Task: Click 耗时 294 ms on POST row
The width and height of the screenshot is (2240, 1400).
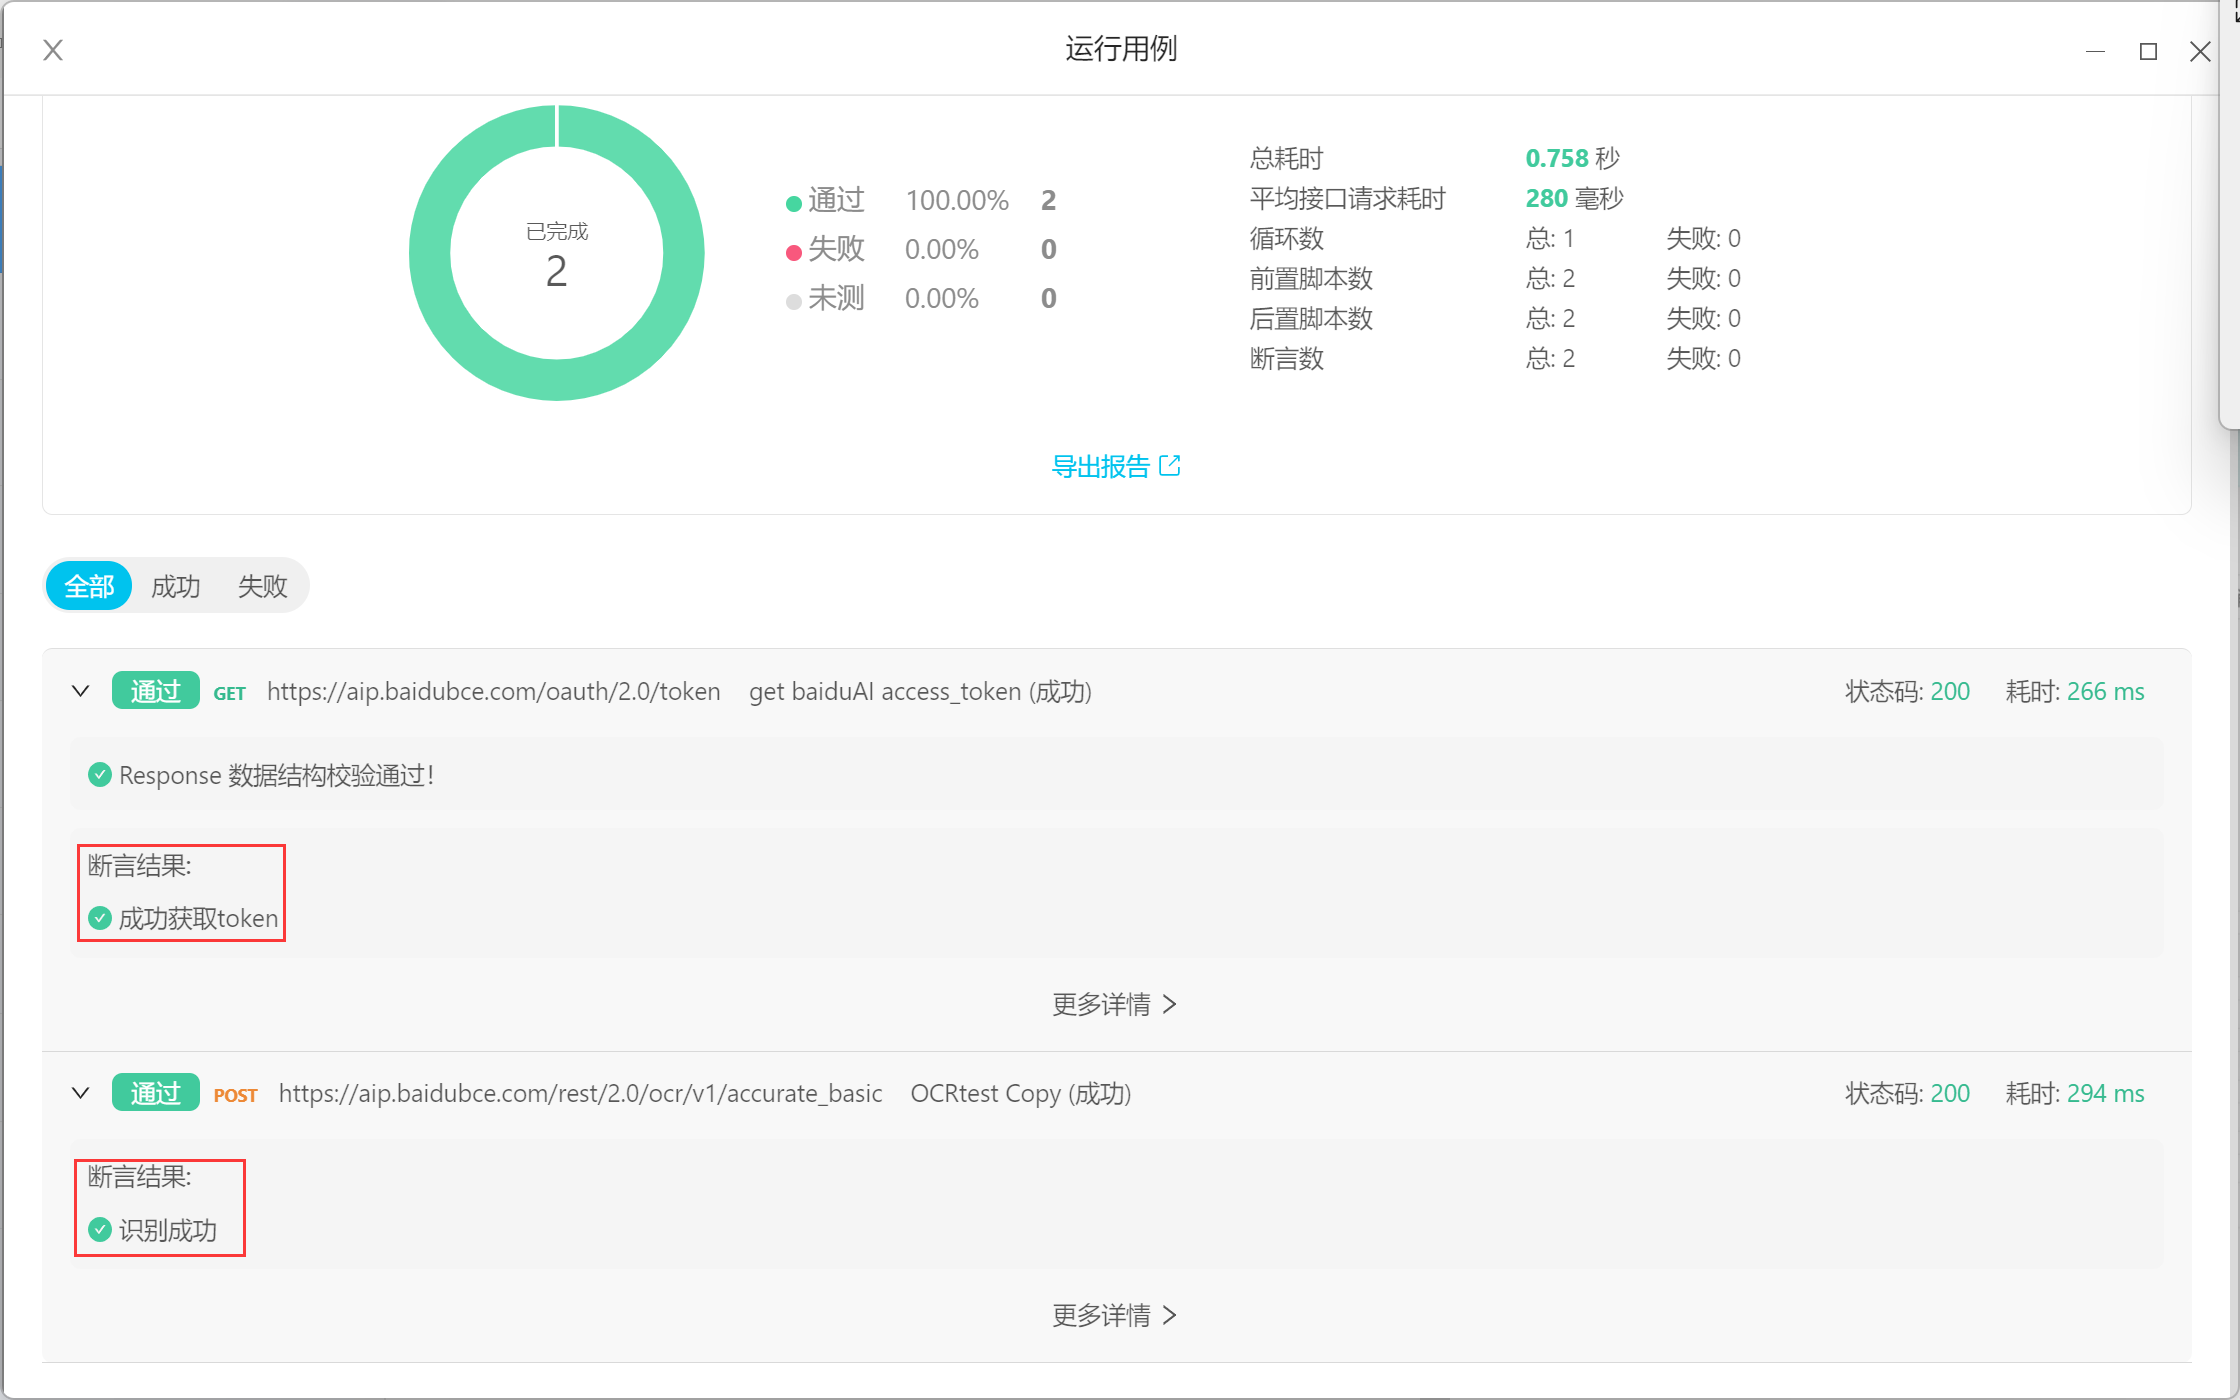Action: coord(2074,1094)
